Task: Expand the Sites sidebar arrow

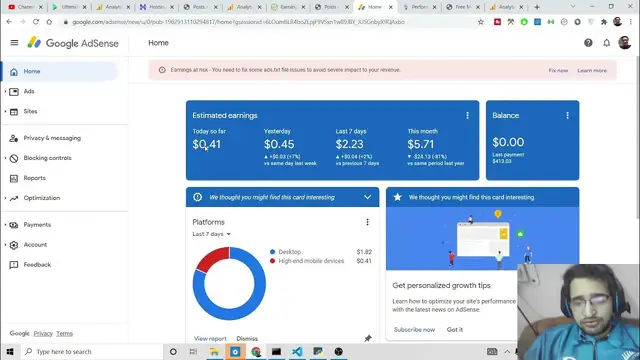Action: (5, 111)
